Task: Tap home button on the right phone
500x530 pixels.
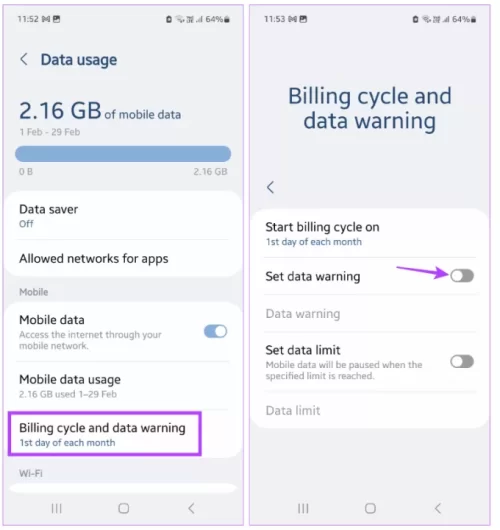Action: [370, 508]
